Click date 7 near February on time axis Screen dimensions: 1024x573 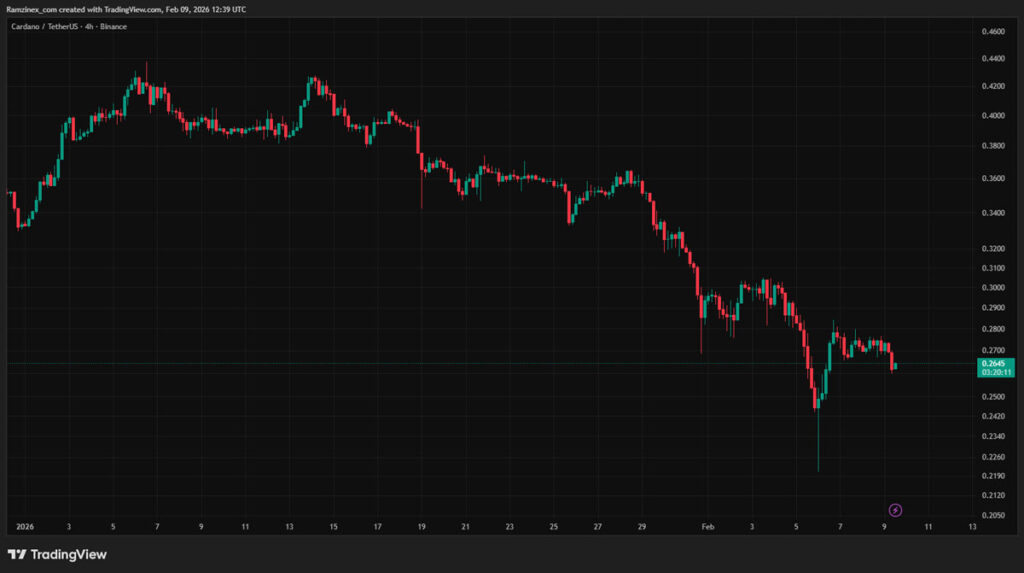[x=840, y=526]
